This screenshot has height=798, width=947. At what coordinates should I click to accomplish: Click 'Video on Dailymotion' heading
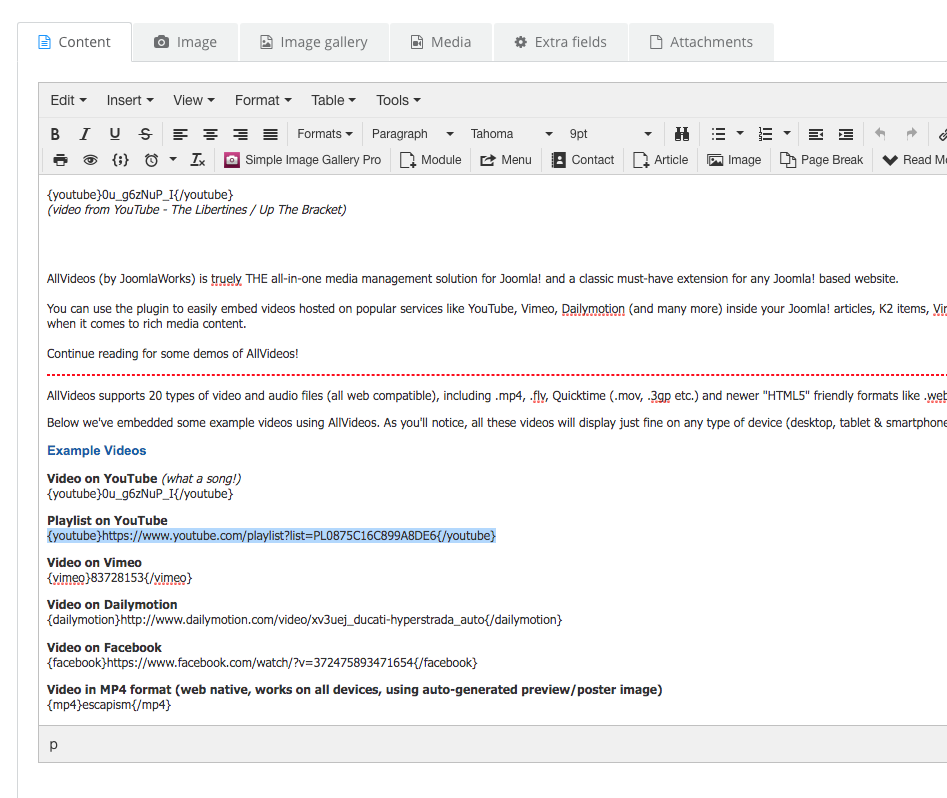coord(112,605)
